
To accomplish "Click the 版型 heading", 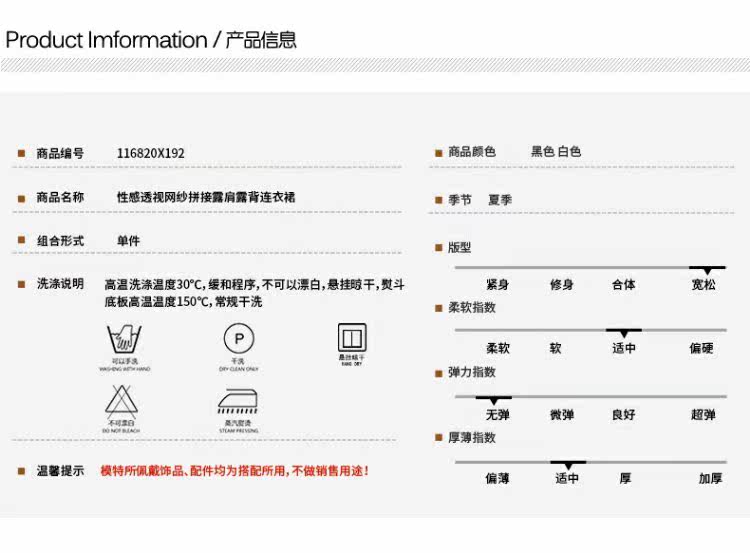I will (460, 247).
